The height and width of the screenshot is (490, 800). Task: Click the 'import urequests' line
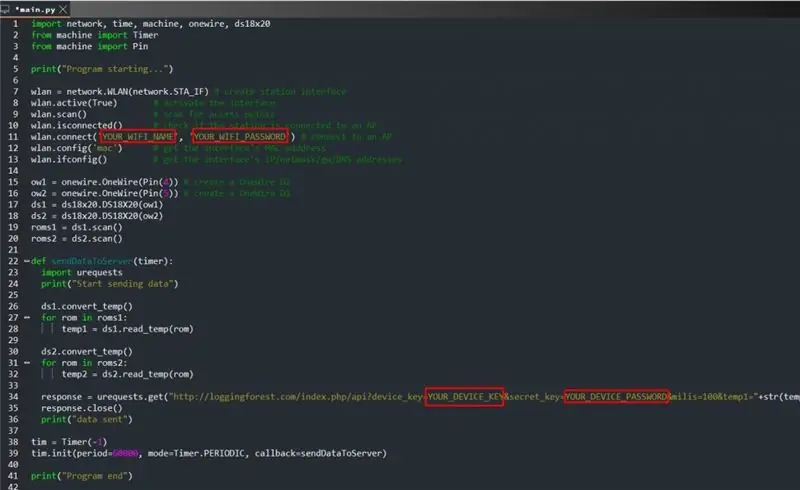[82, 273]
